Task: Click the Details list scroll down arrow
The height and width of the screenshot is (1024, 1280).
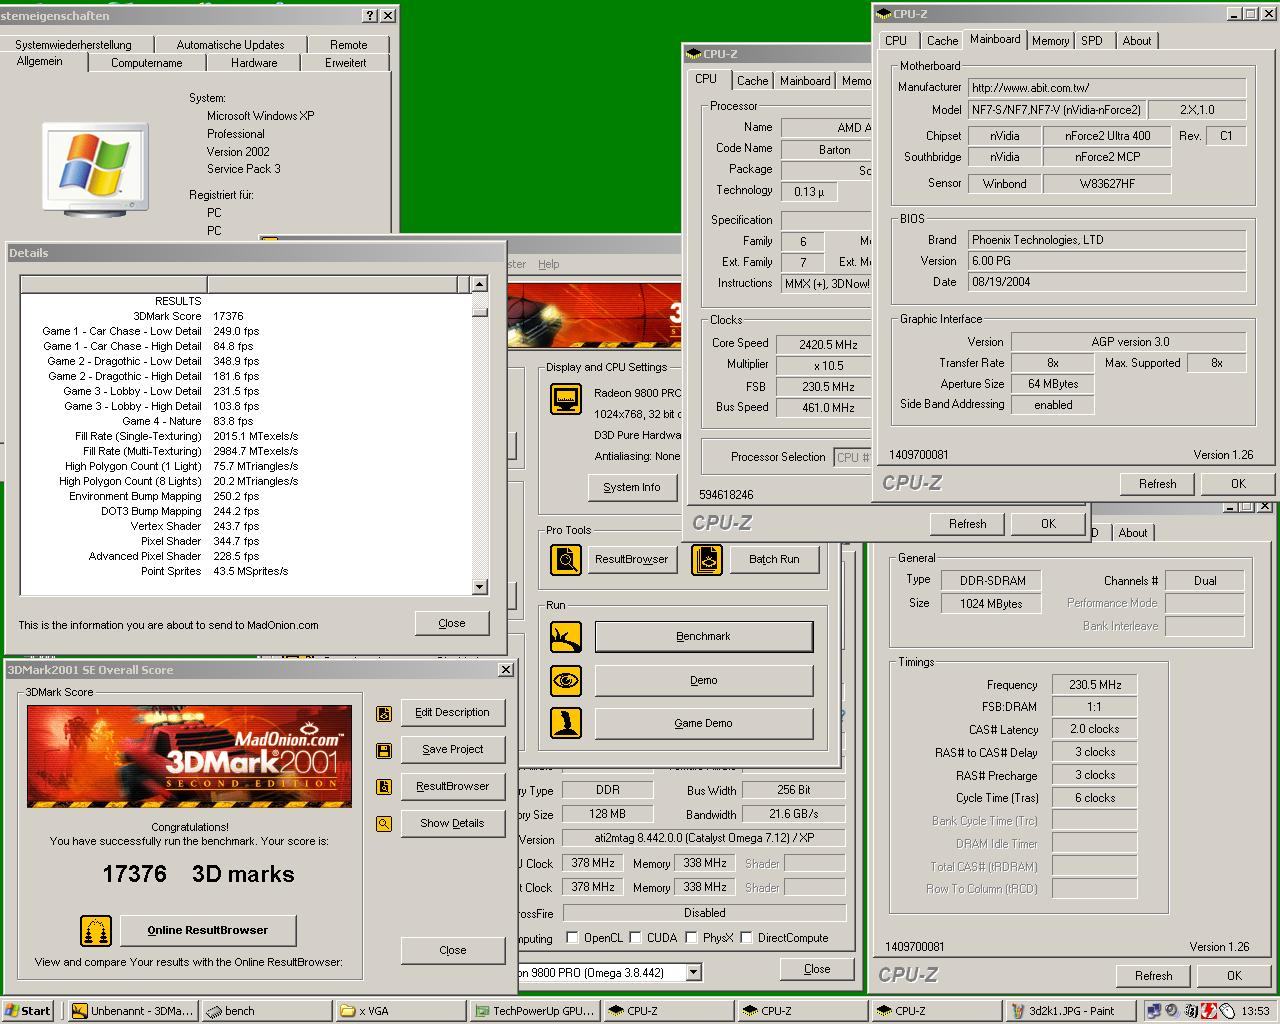Action: pyautogui.click(x=479, y=587)
